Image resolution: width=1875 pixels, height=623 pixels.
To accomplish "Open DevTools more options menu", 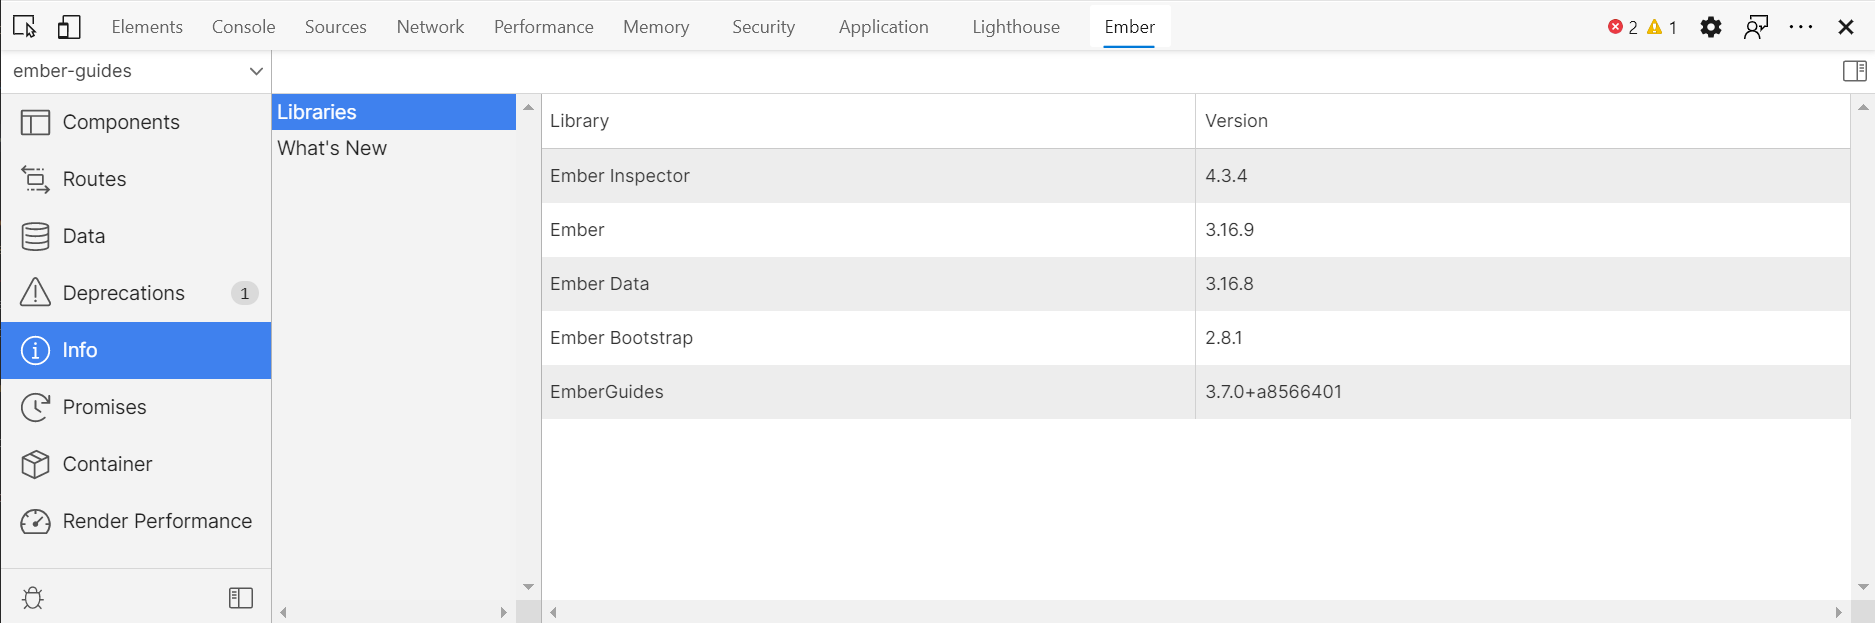I will (1800, 27).
